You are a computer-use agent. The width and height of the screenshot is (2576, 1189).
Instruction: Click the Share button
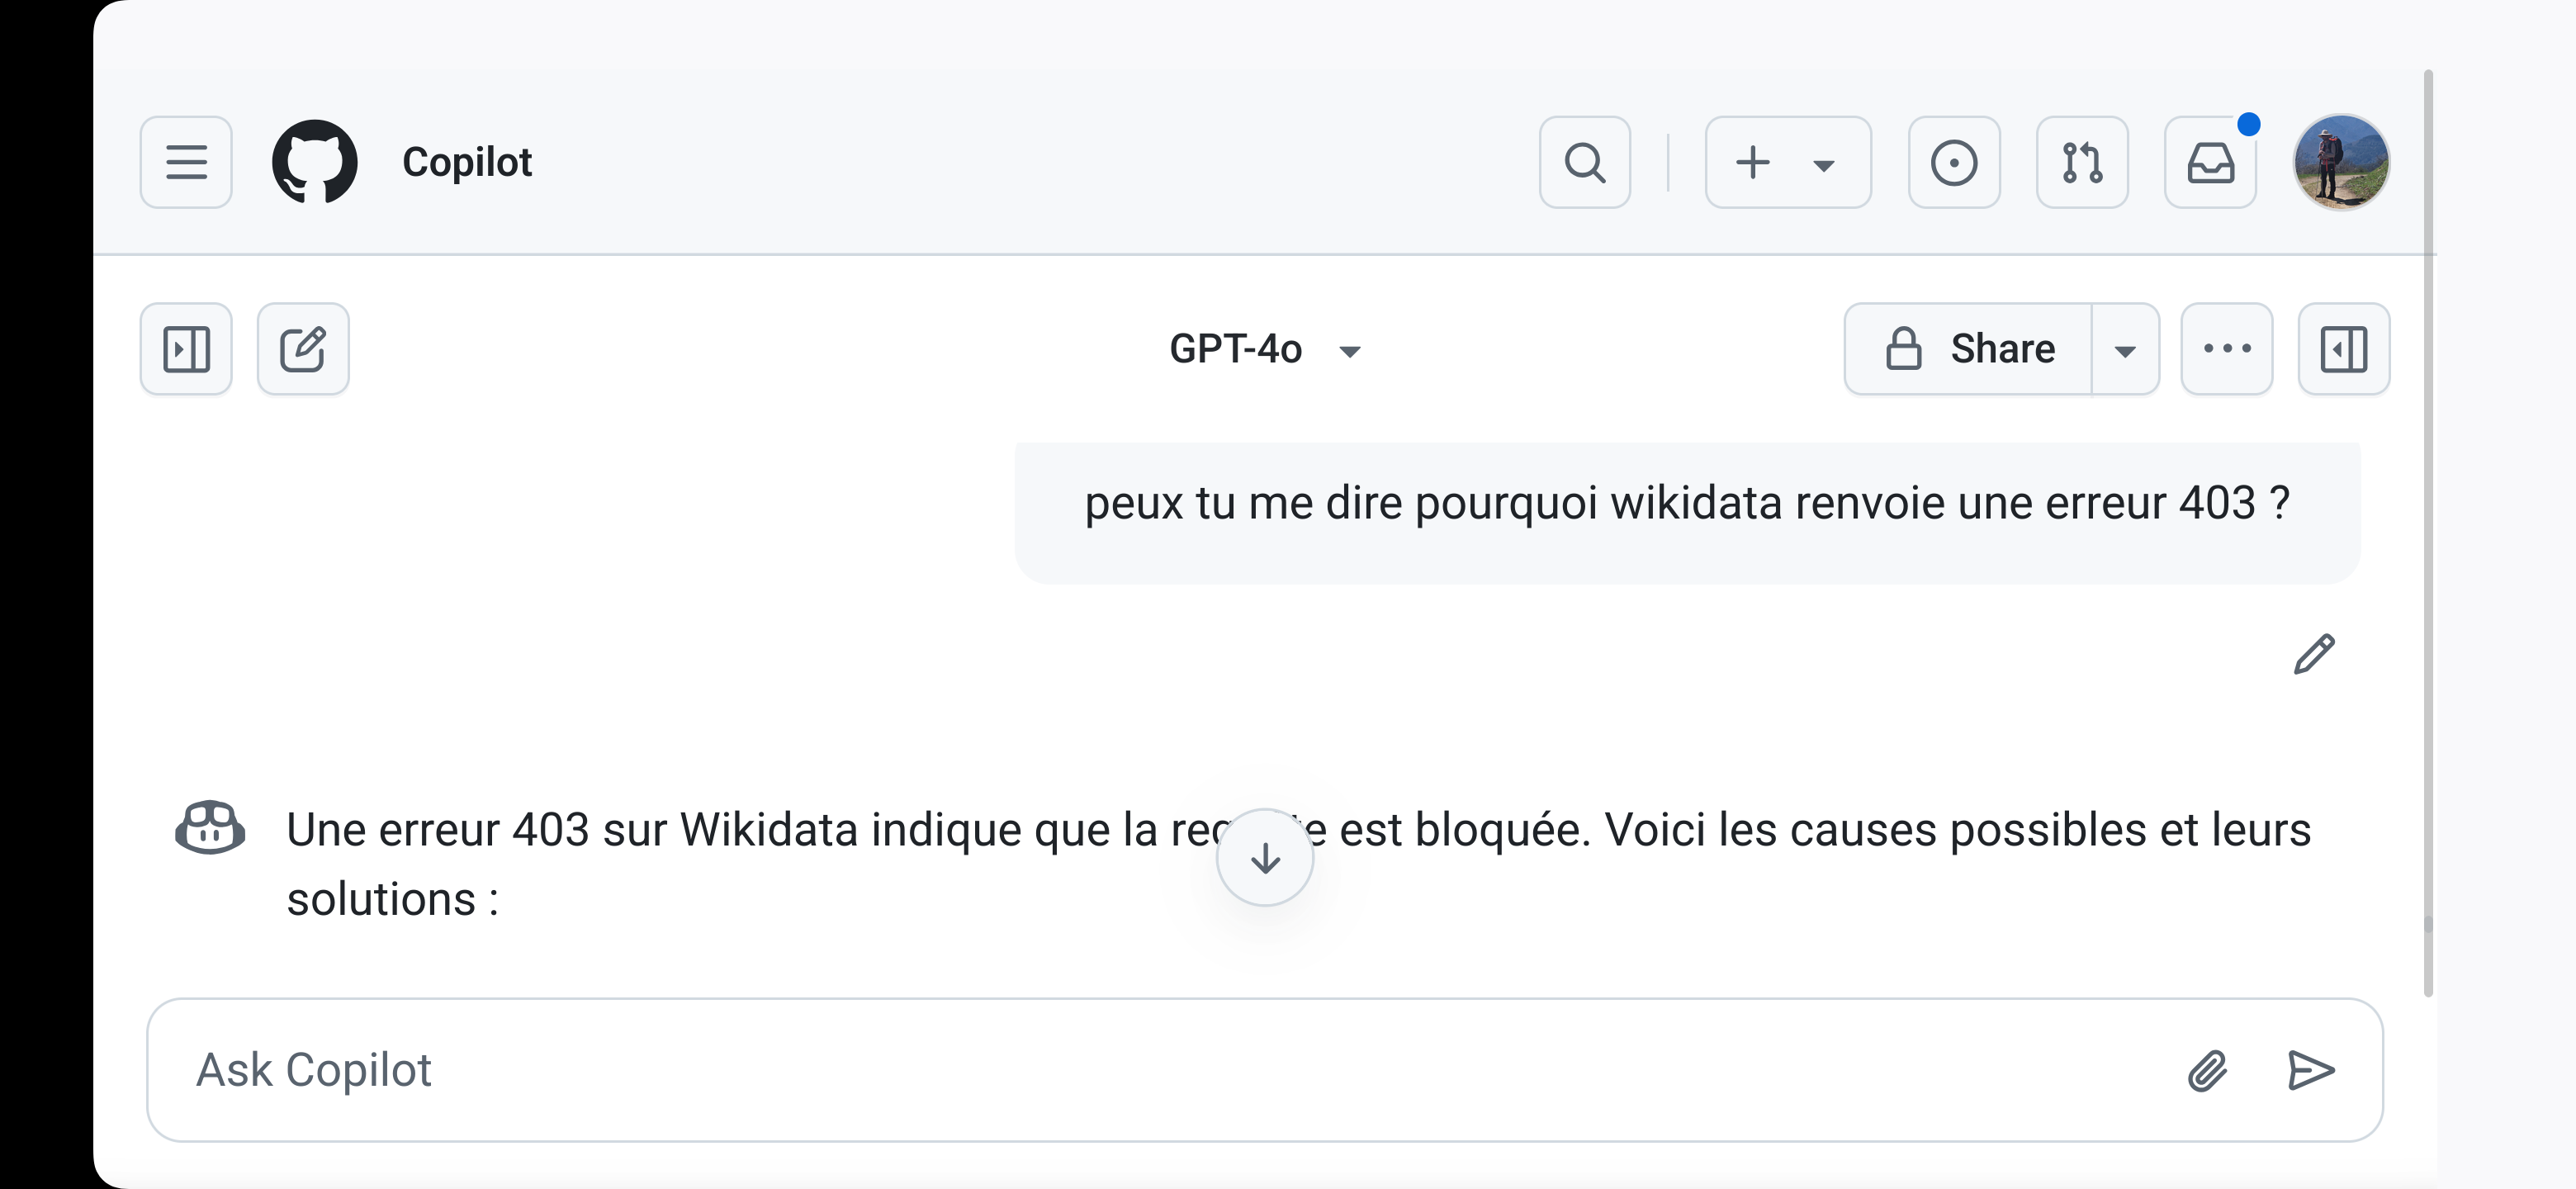pyautogui.click(x=1968, y=349)
